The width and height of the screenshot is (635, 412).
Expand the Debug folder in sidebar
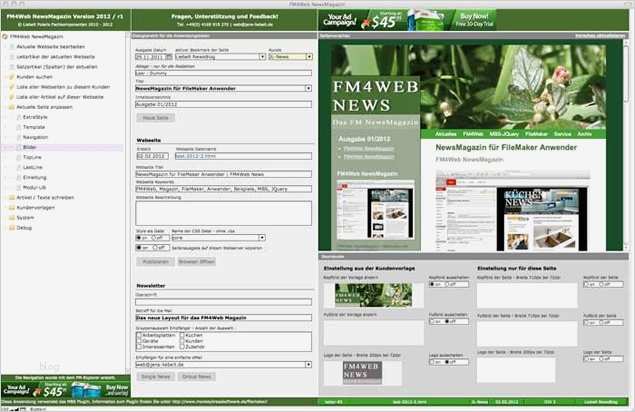(x=12, y=228)
